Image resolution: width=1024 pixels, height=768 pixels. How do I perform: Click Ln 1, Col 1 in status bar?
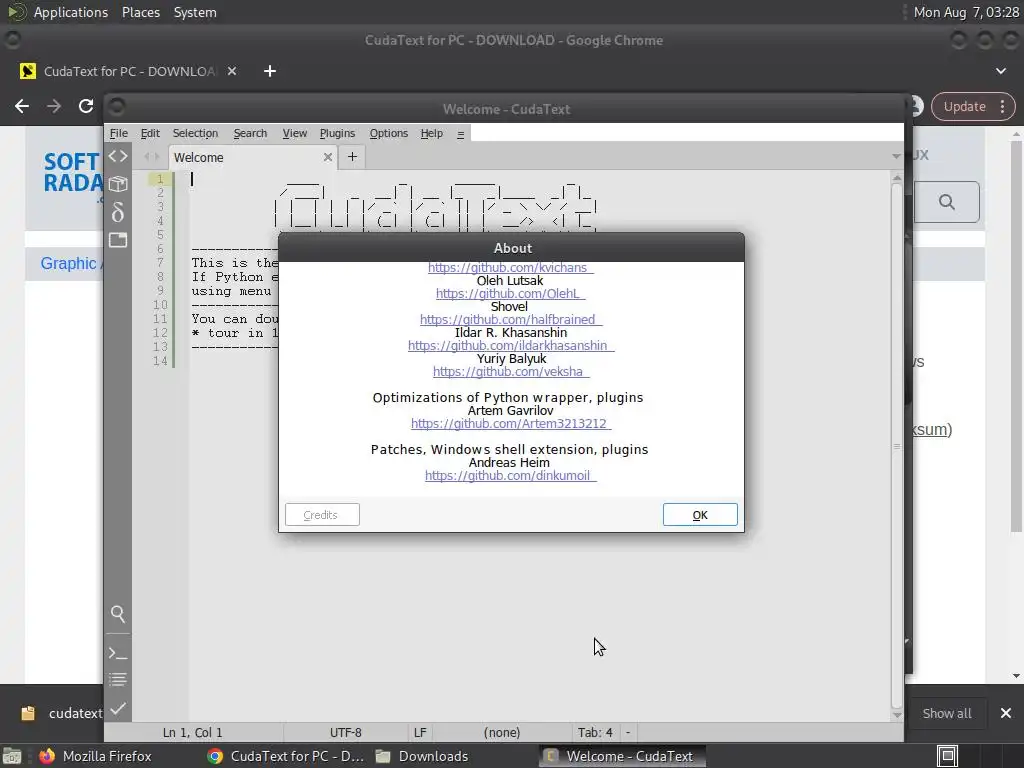193,733
